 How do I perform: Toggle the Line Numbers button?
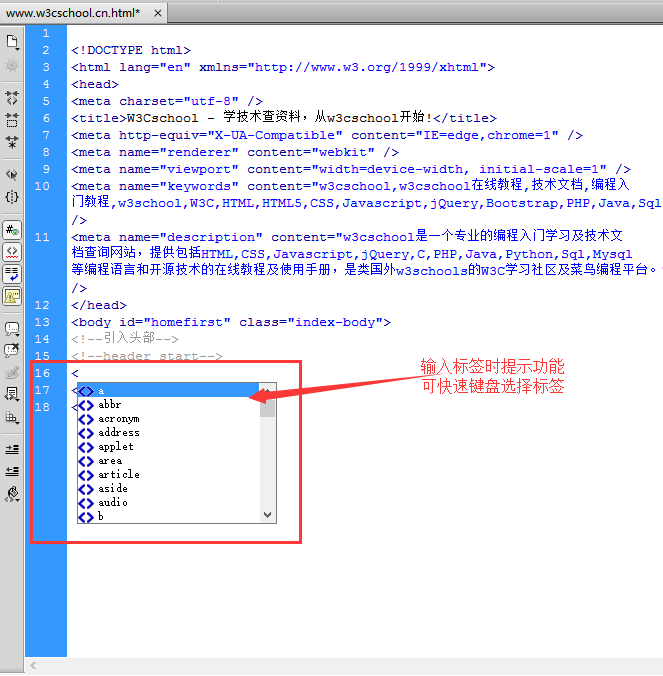[12, 230]
